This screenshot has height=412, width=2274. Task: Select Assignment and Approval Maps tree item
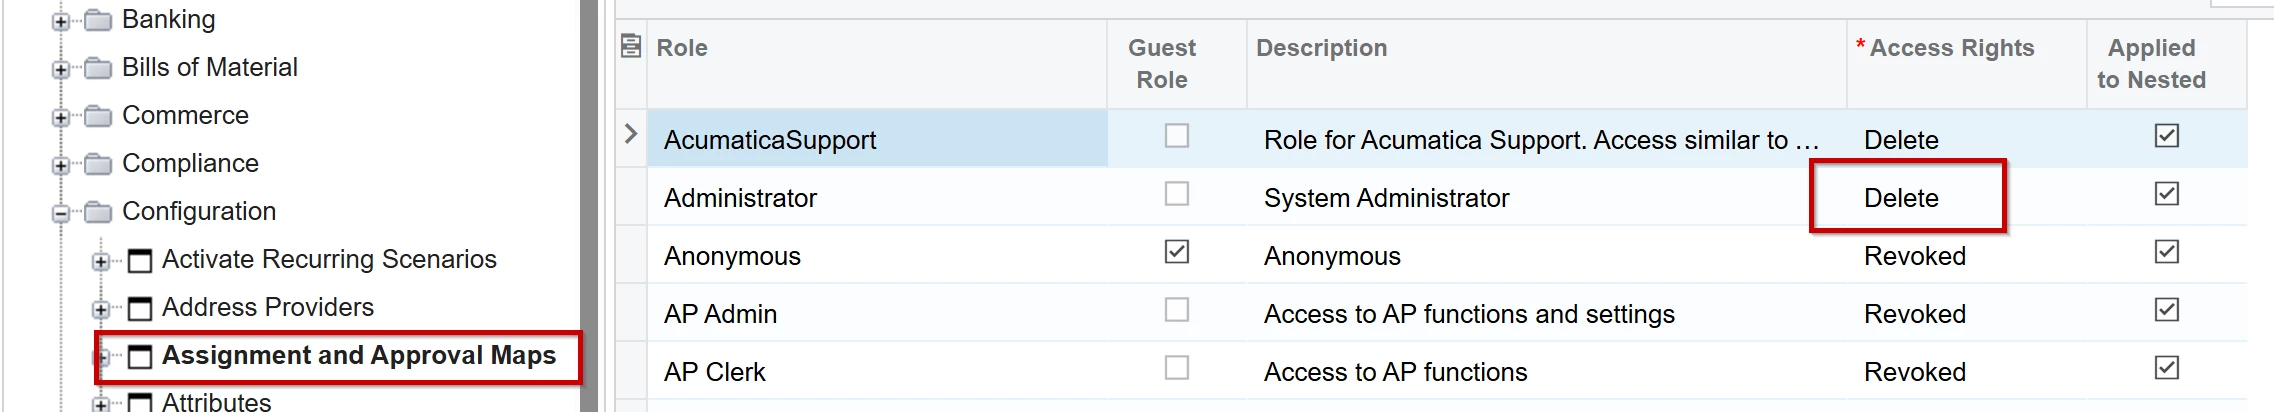358,356
